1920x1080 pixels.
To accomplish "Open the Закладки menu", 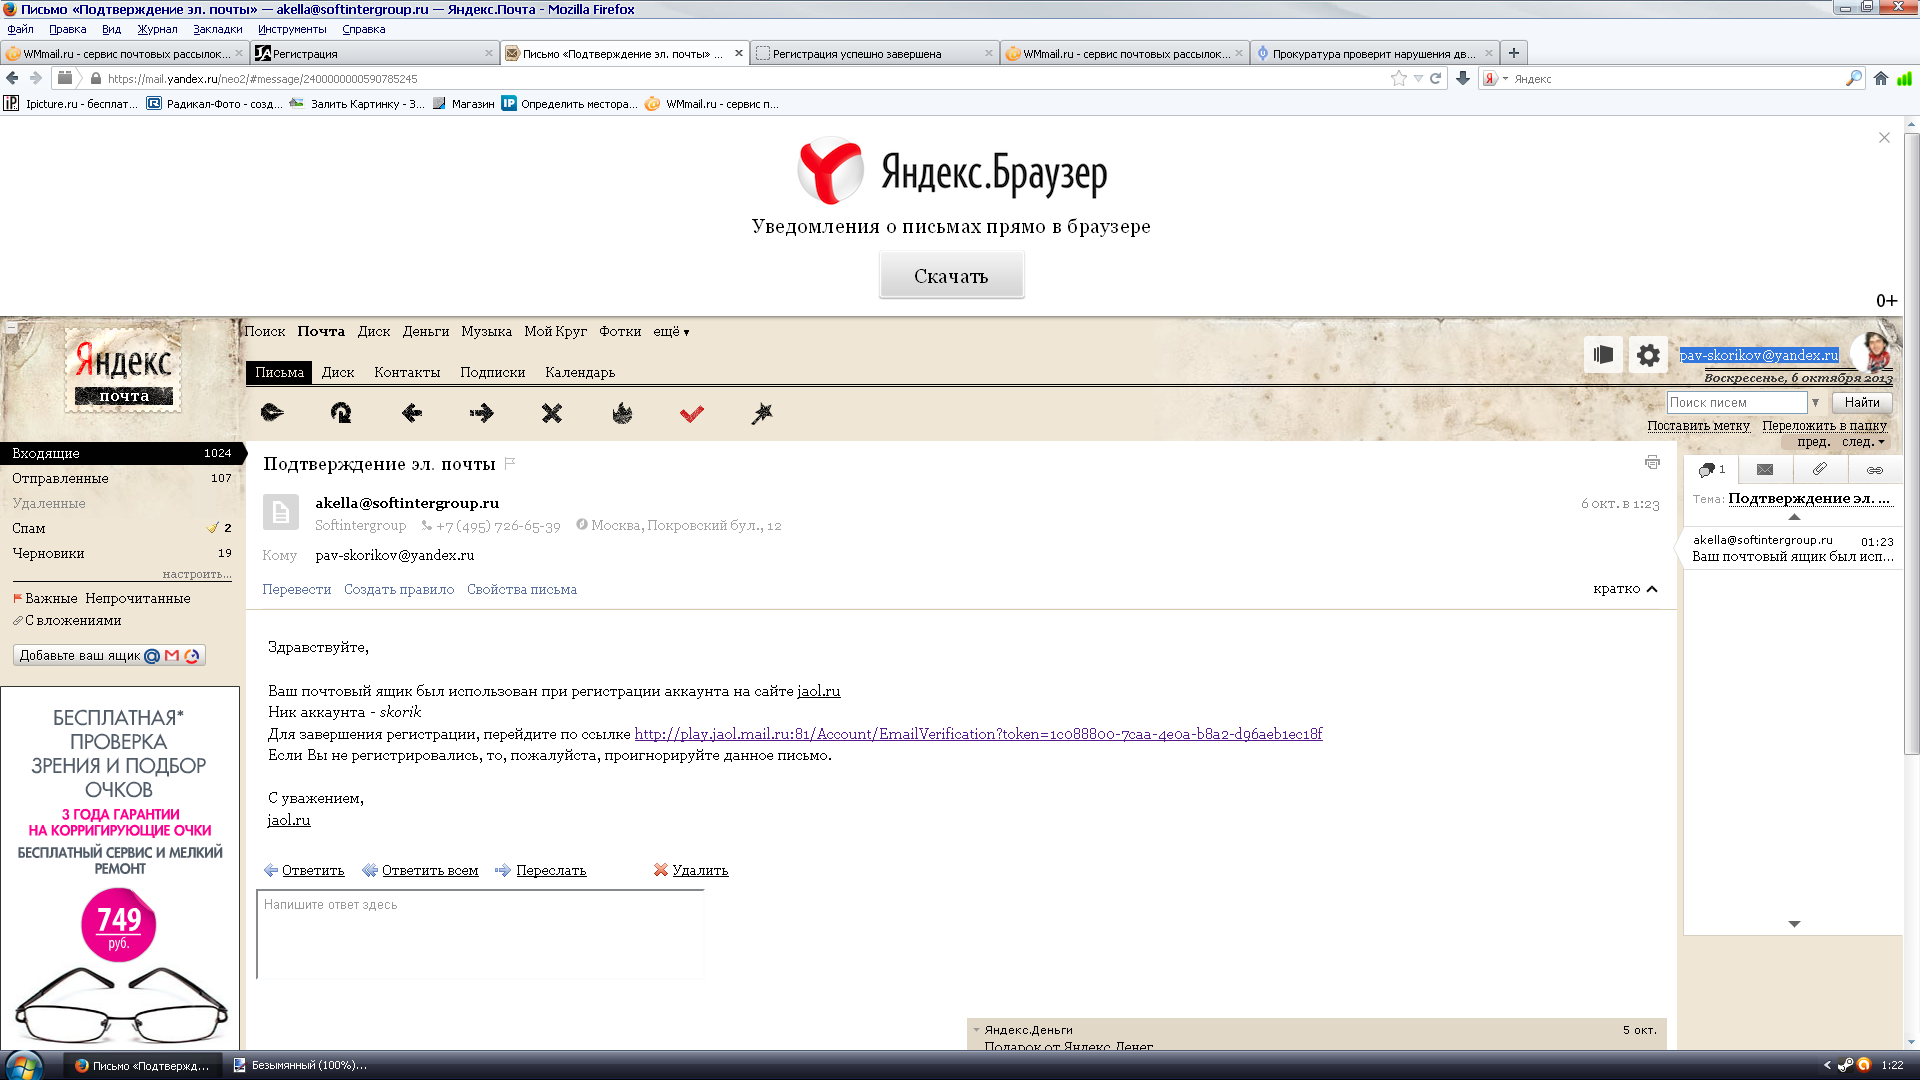I will 218,29.
